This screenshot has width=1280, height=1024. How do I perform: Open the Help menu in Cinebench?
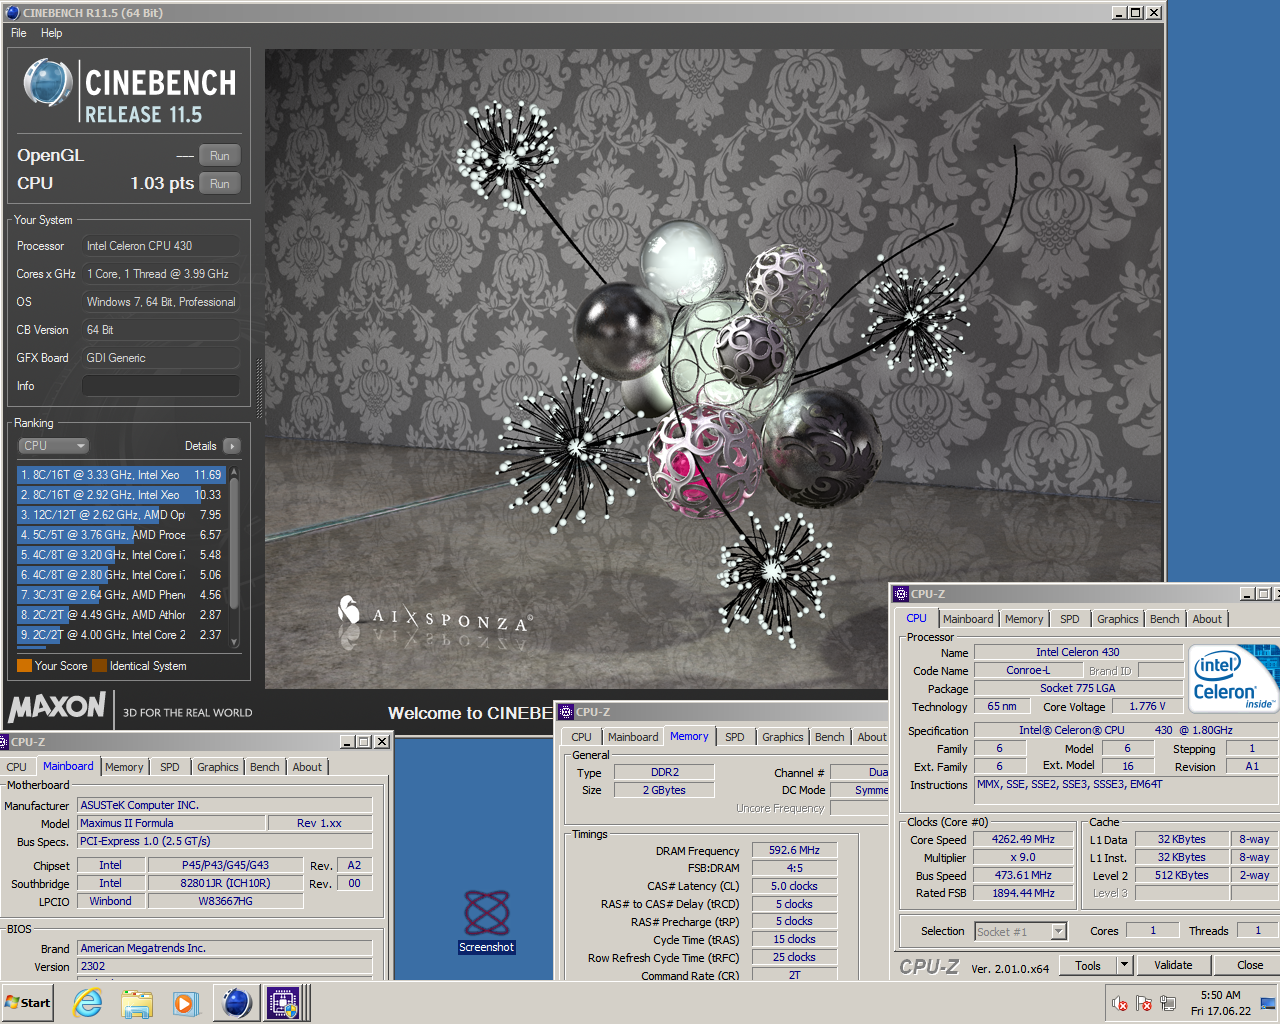52,33
